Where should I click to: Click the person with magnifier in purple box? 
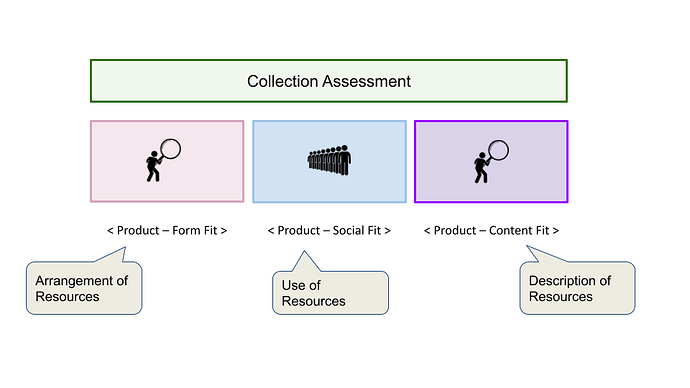click(491, 161)
